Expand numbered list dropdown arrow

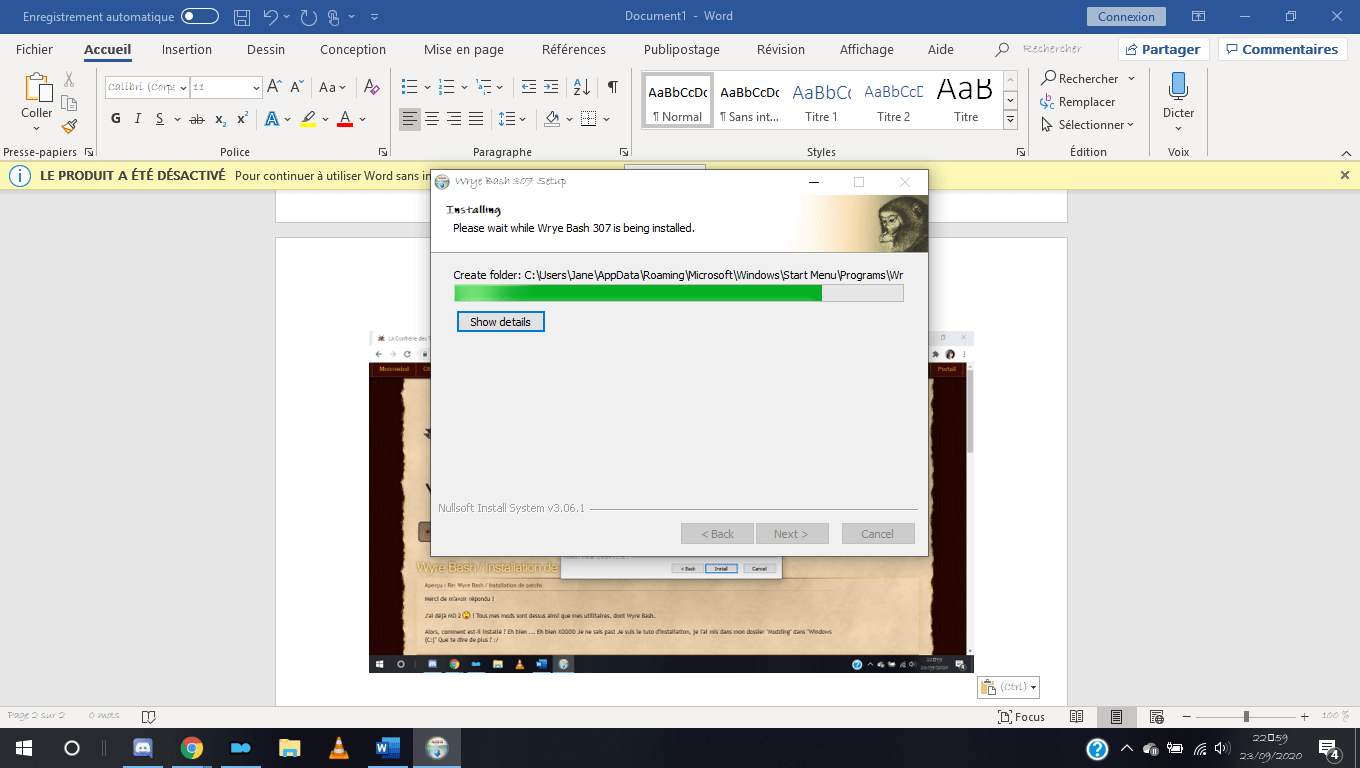pos(464,87)
